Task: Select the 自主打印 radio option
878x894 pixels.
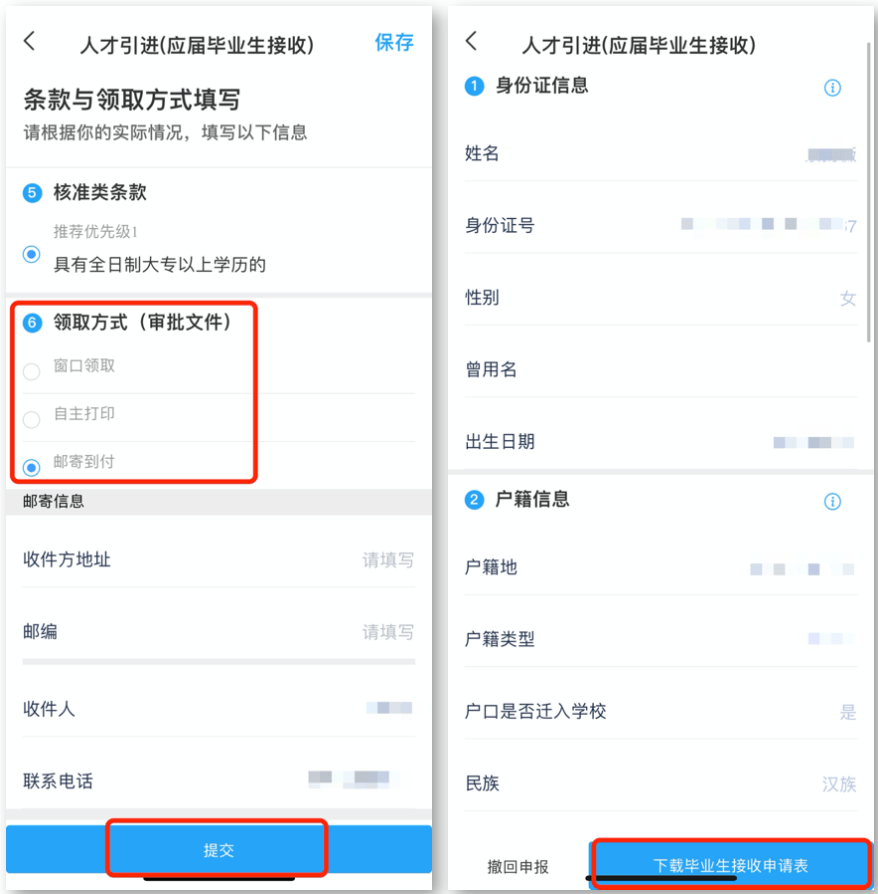Action: tap(31, 420)
